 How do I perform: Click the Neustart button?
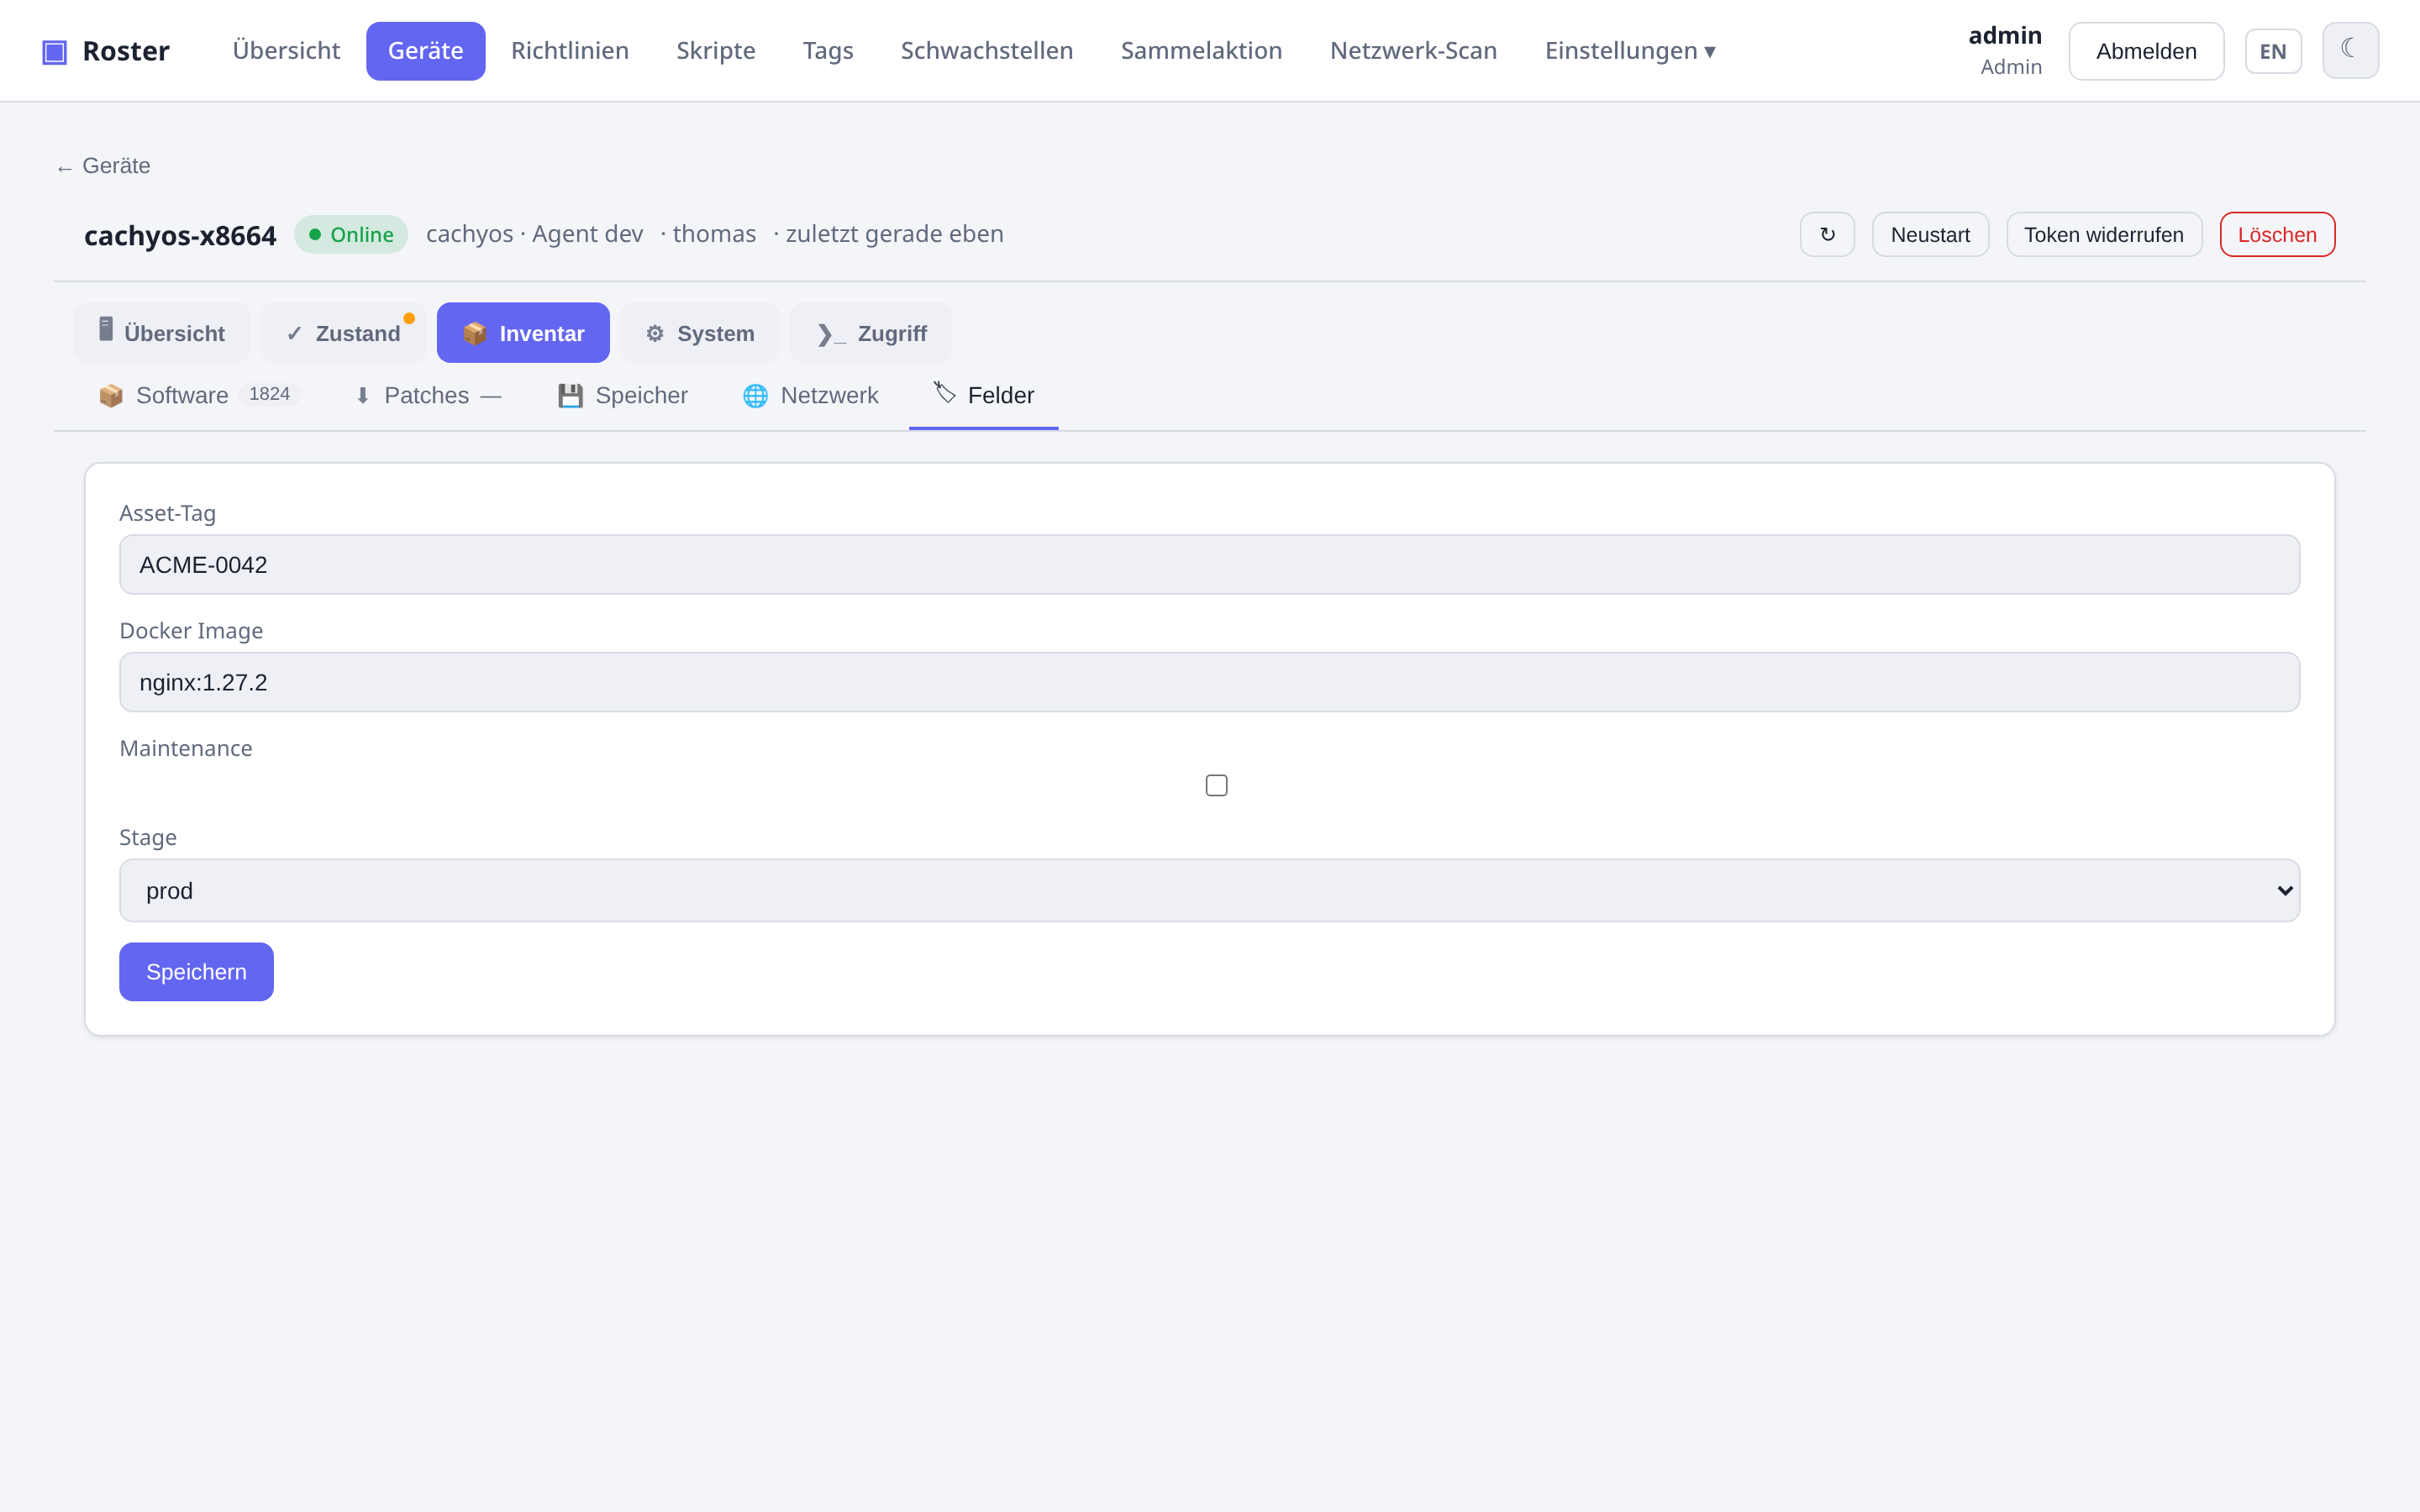pyautogui.click(x=1930, y=234)
